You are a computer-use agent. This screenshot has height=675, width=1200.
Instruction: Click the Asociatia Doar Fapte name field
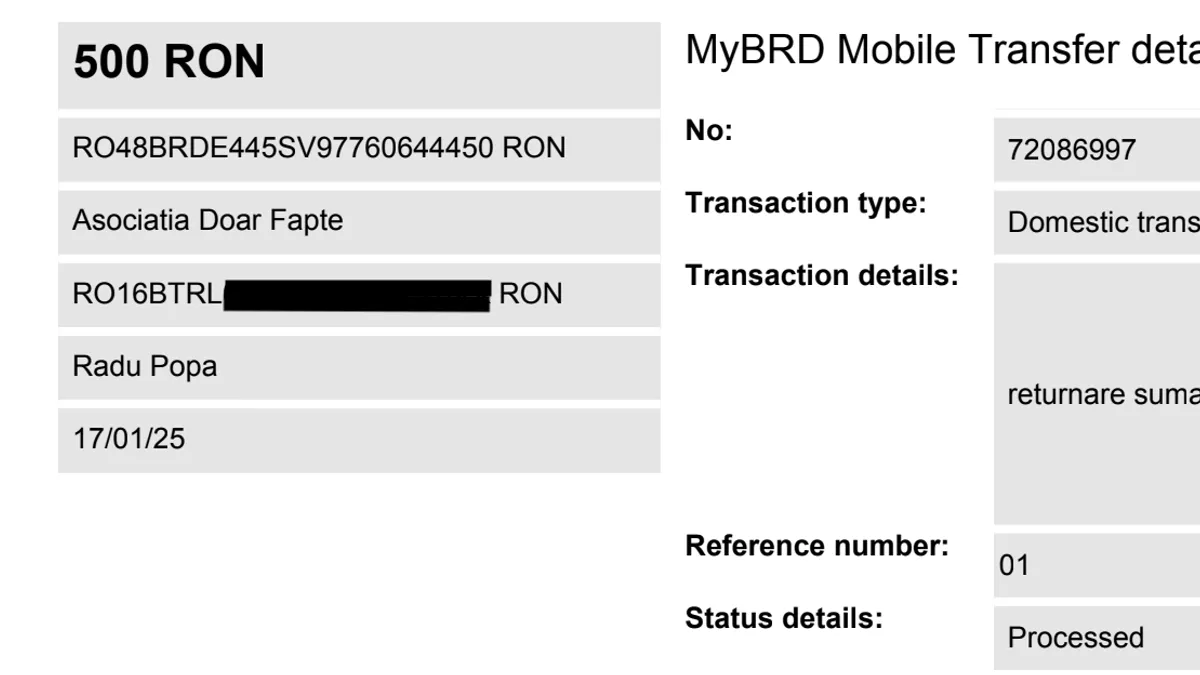tap(207, 220)
